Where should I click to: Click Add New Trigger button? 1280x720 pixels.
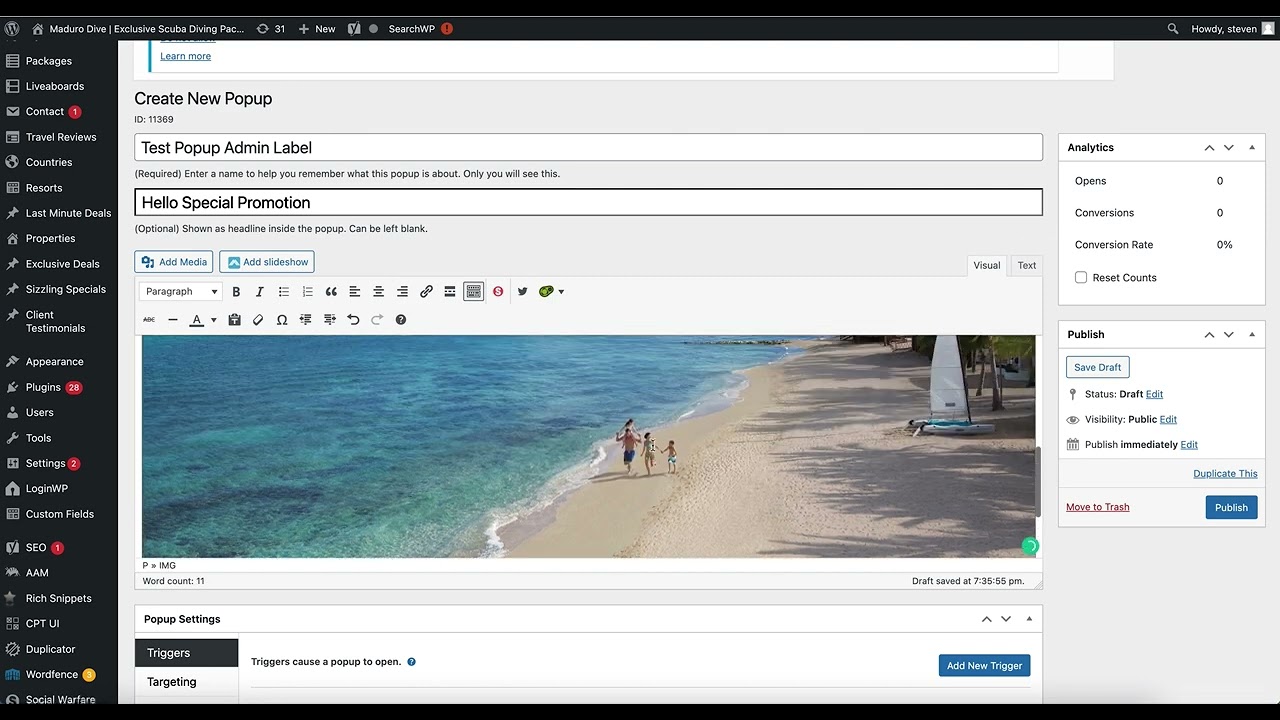pos(984,666)
